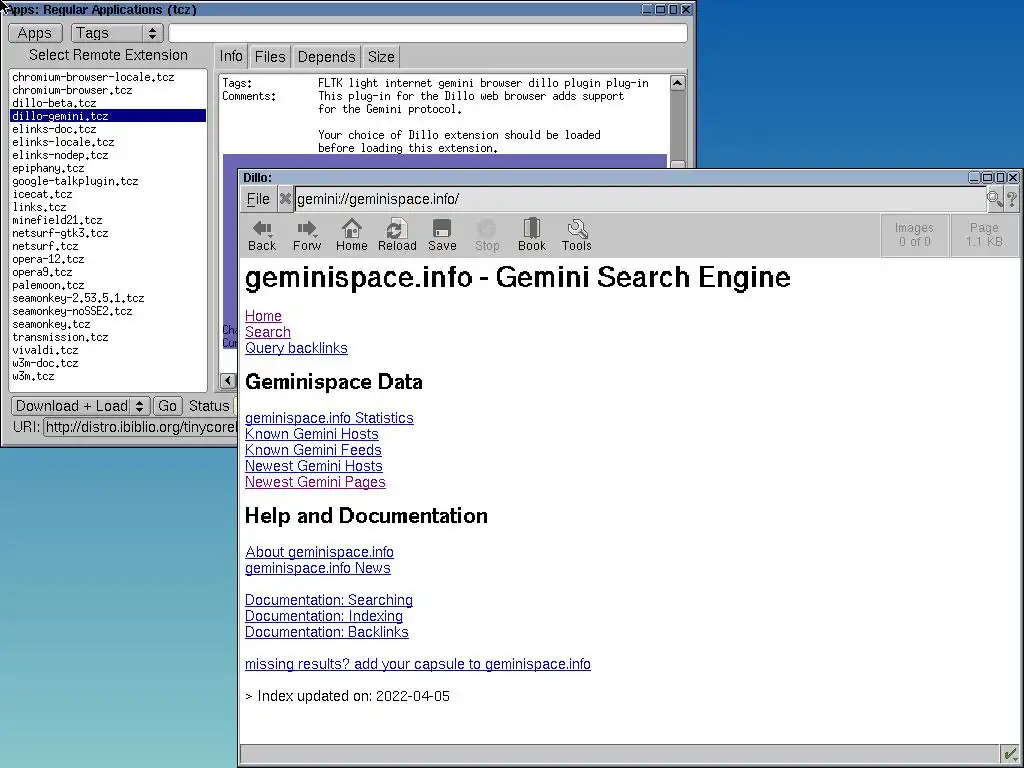Click the scroll-left arrow of the Info pane
Screen dimensions: 1024x768
[x=228, y=381]
